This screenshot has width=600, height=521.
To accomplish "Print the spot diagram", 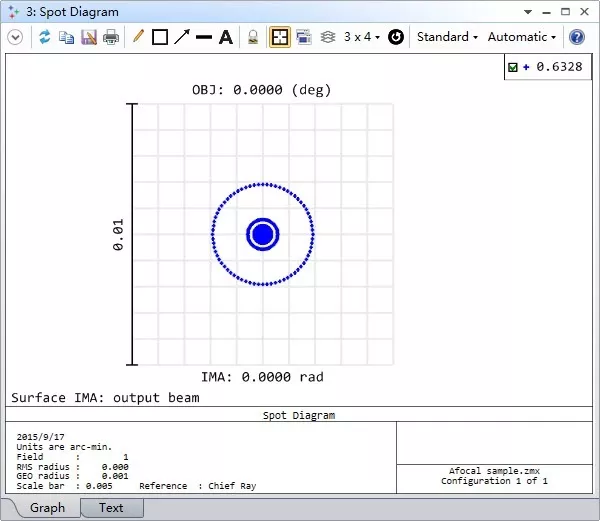I will pos(111,37).
